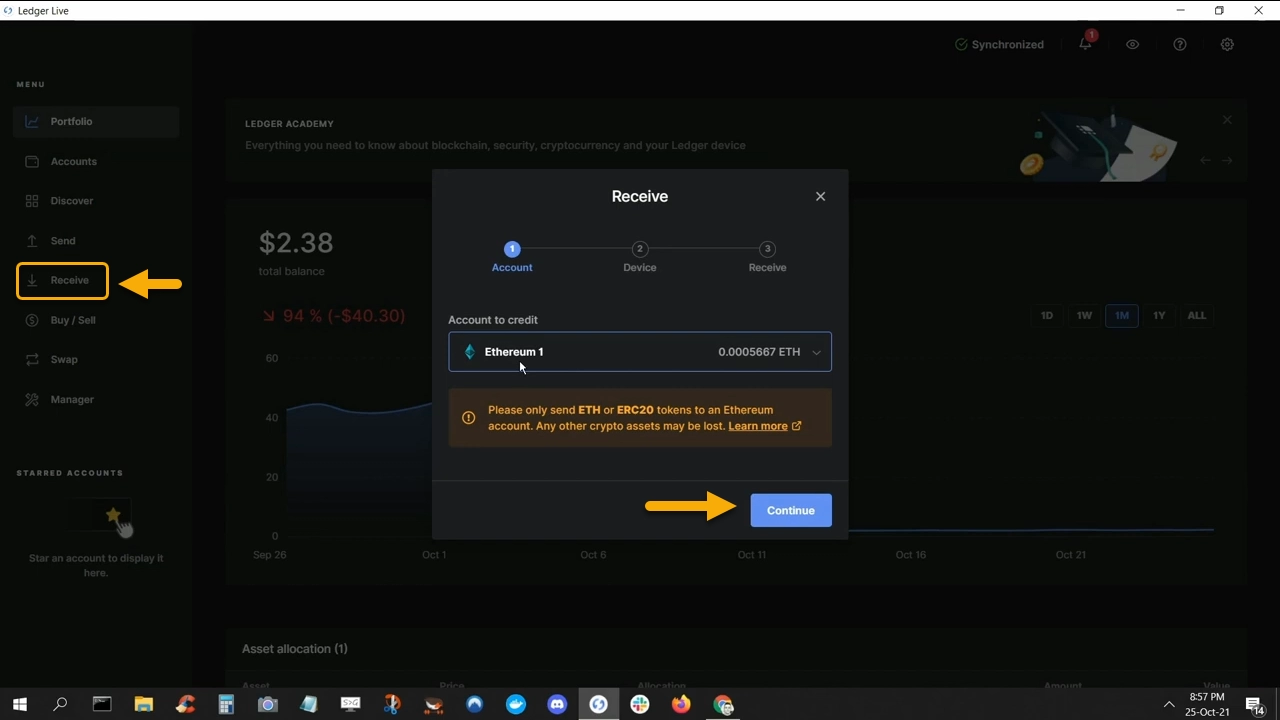Viewport: 1280px width, 720px height.
Task: Select Receive in the sidebar menu
Action: pos(62,280)
